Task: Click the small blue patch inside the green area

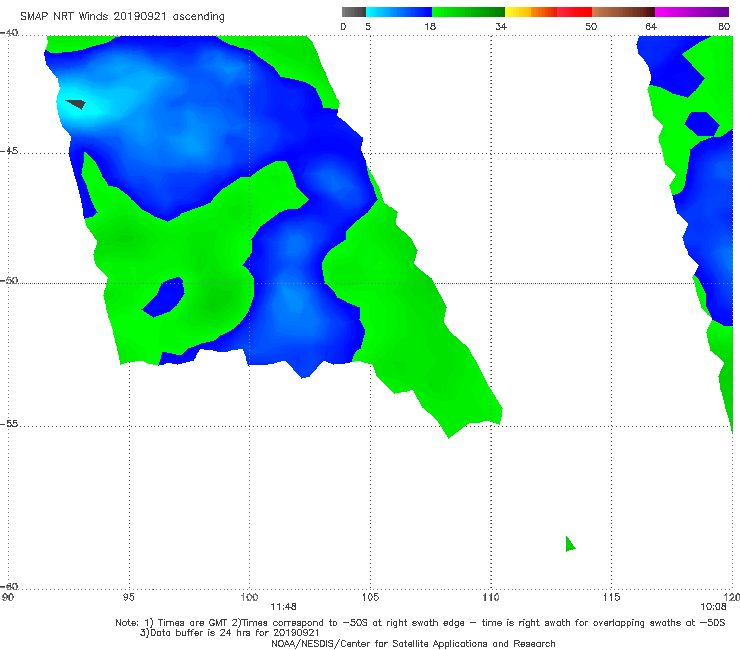Action: 163,297
